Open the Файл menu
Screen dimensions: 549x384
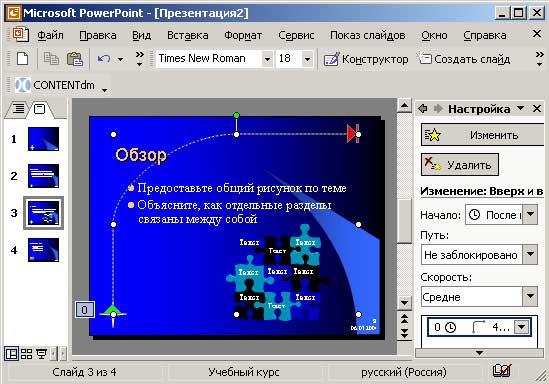pos(50,35)
